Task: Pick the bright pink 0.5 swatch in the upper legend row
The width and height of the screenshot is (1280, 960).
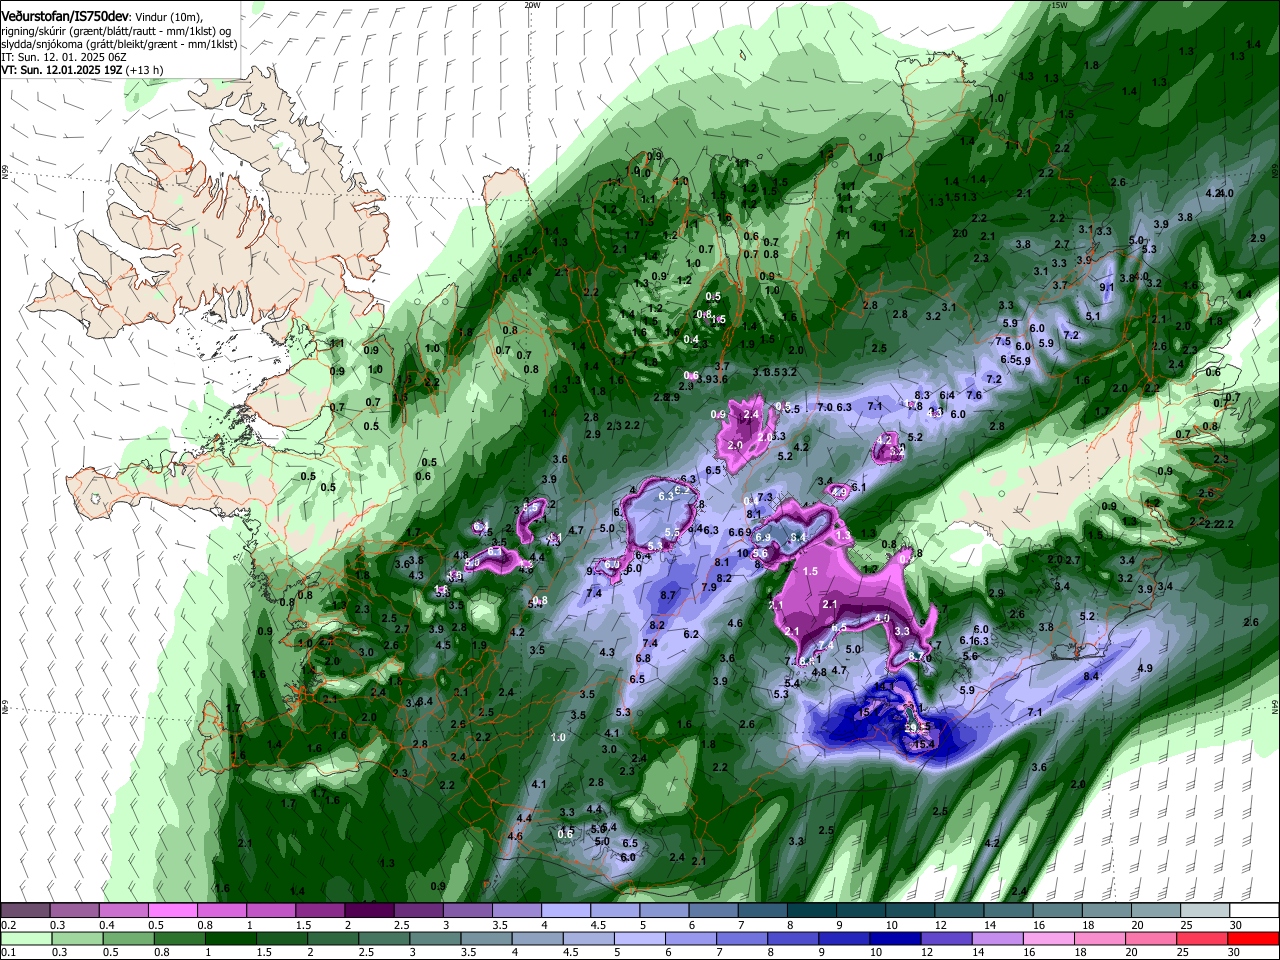Action: (x=172, y=910)
